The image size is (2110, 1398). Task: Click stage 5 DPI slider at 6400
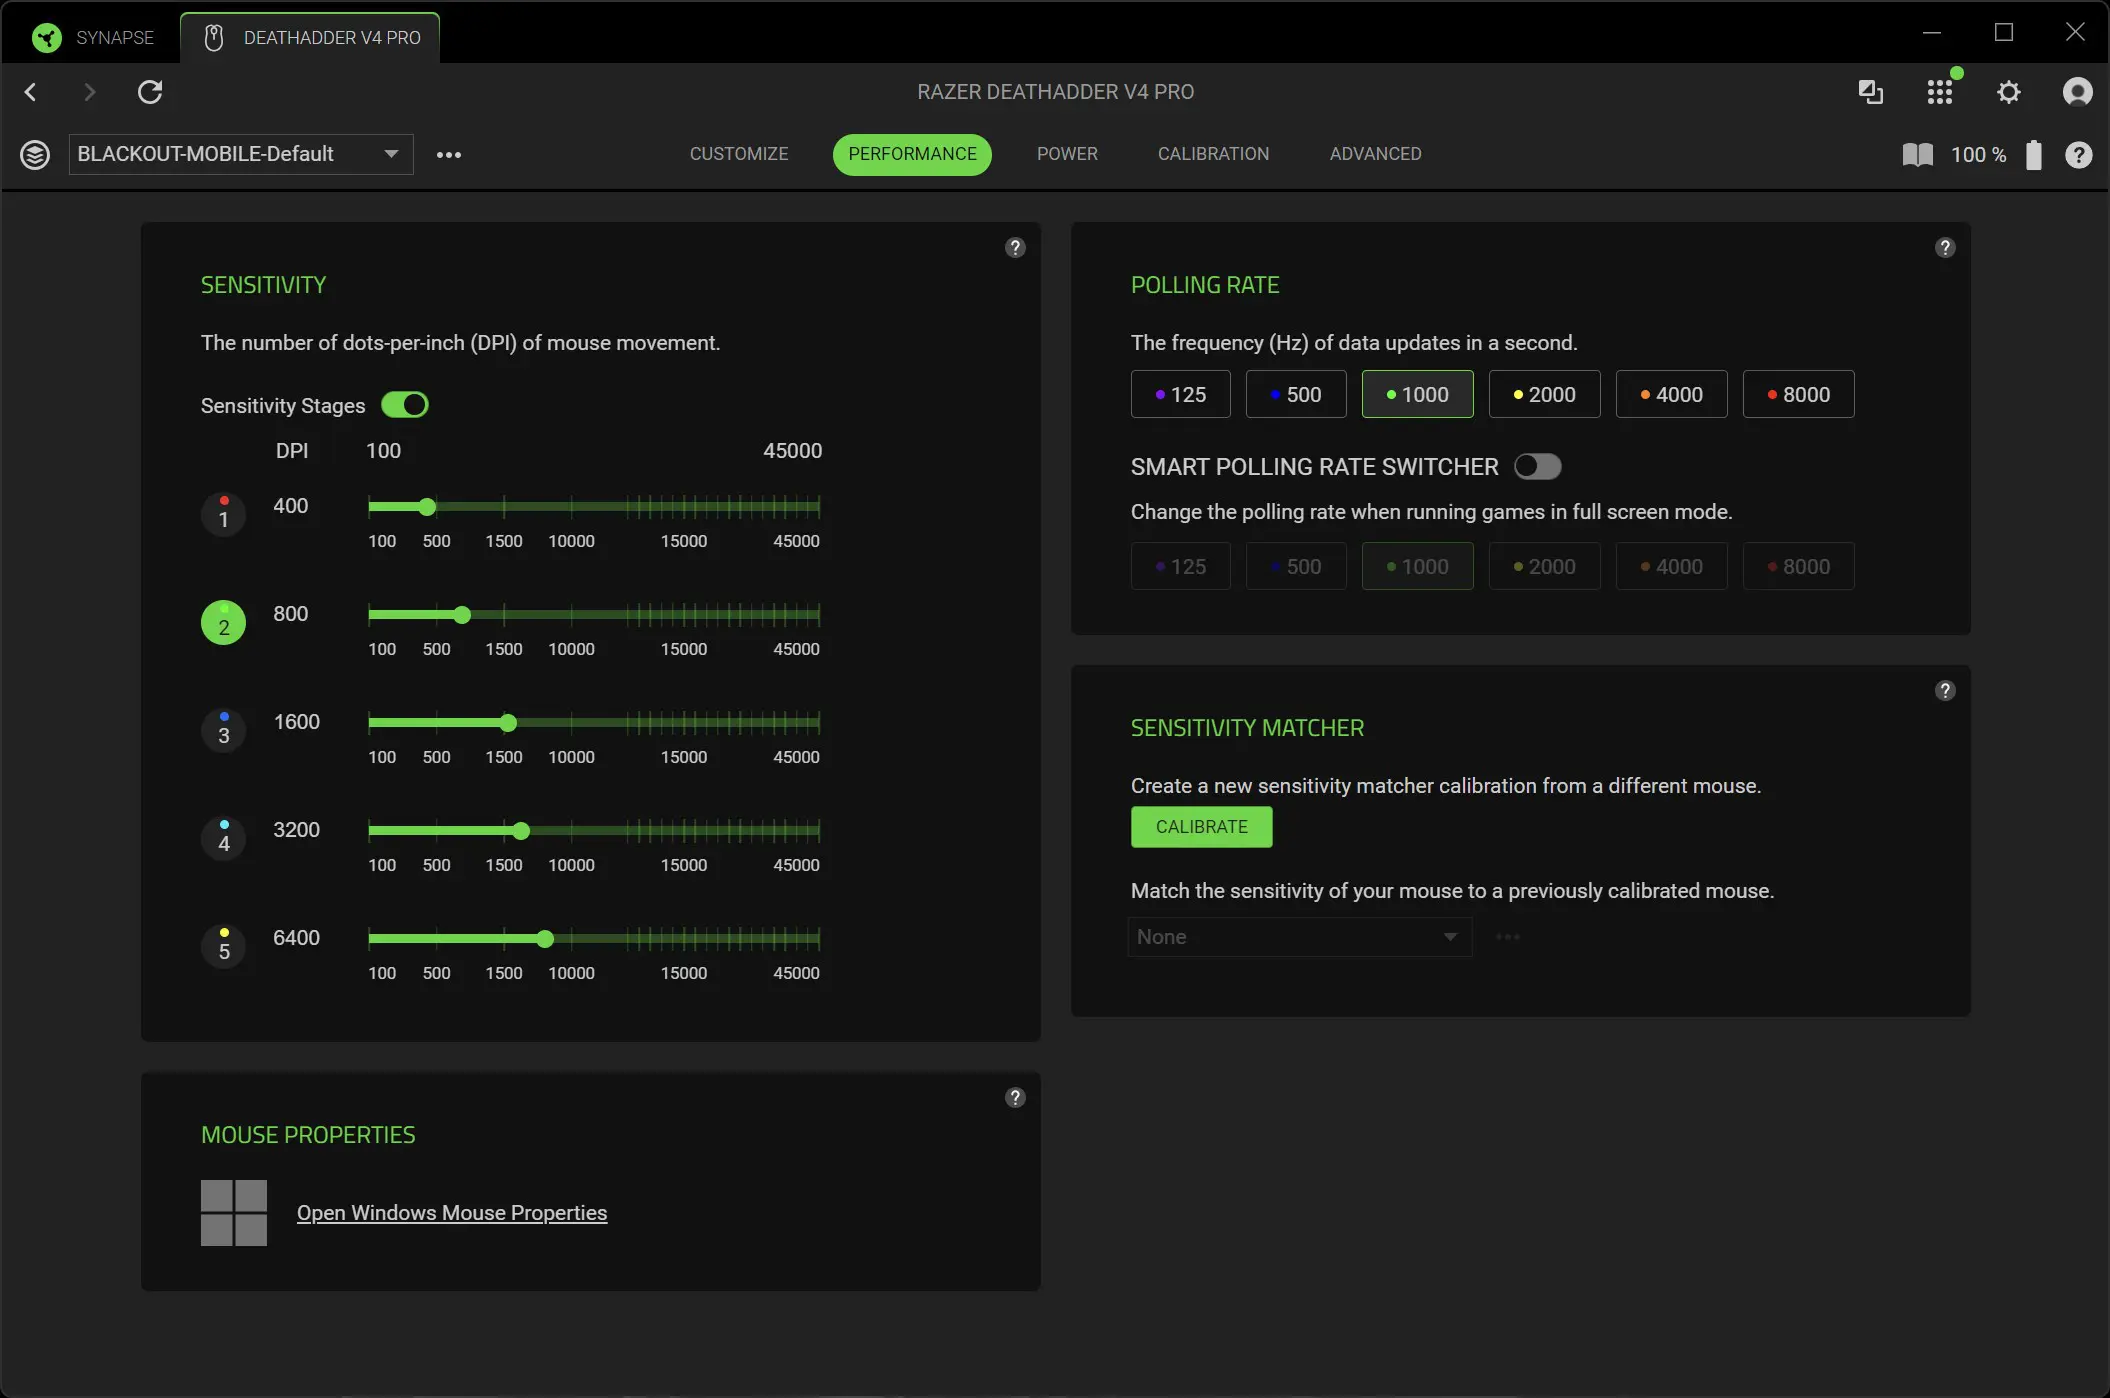pyautogui.click(x=545, y=939)
